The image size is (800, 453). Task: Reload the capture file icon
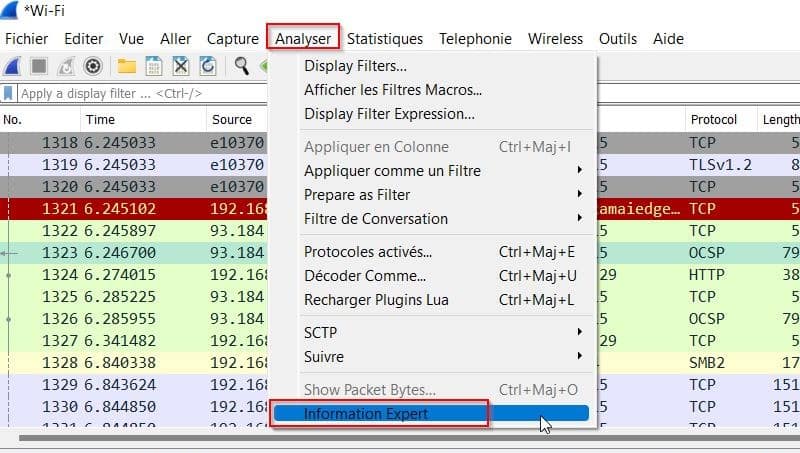pyautogui.click(x=208, y=66)
